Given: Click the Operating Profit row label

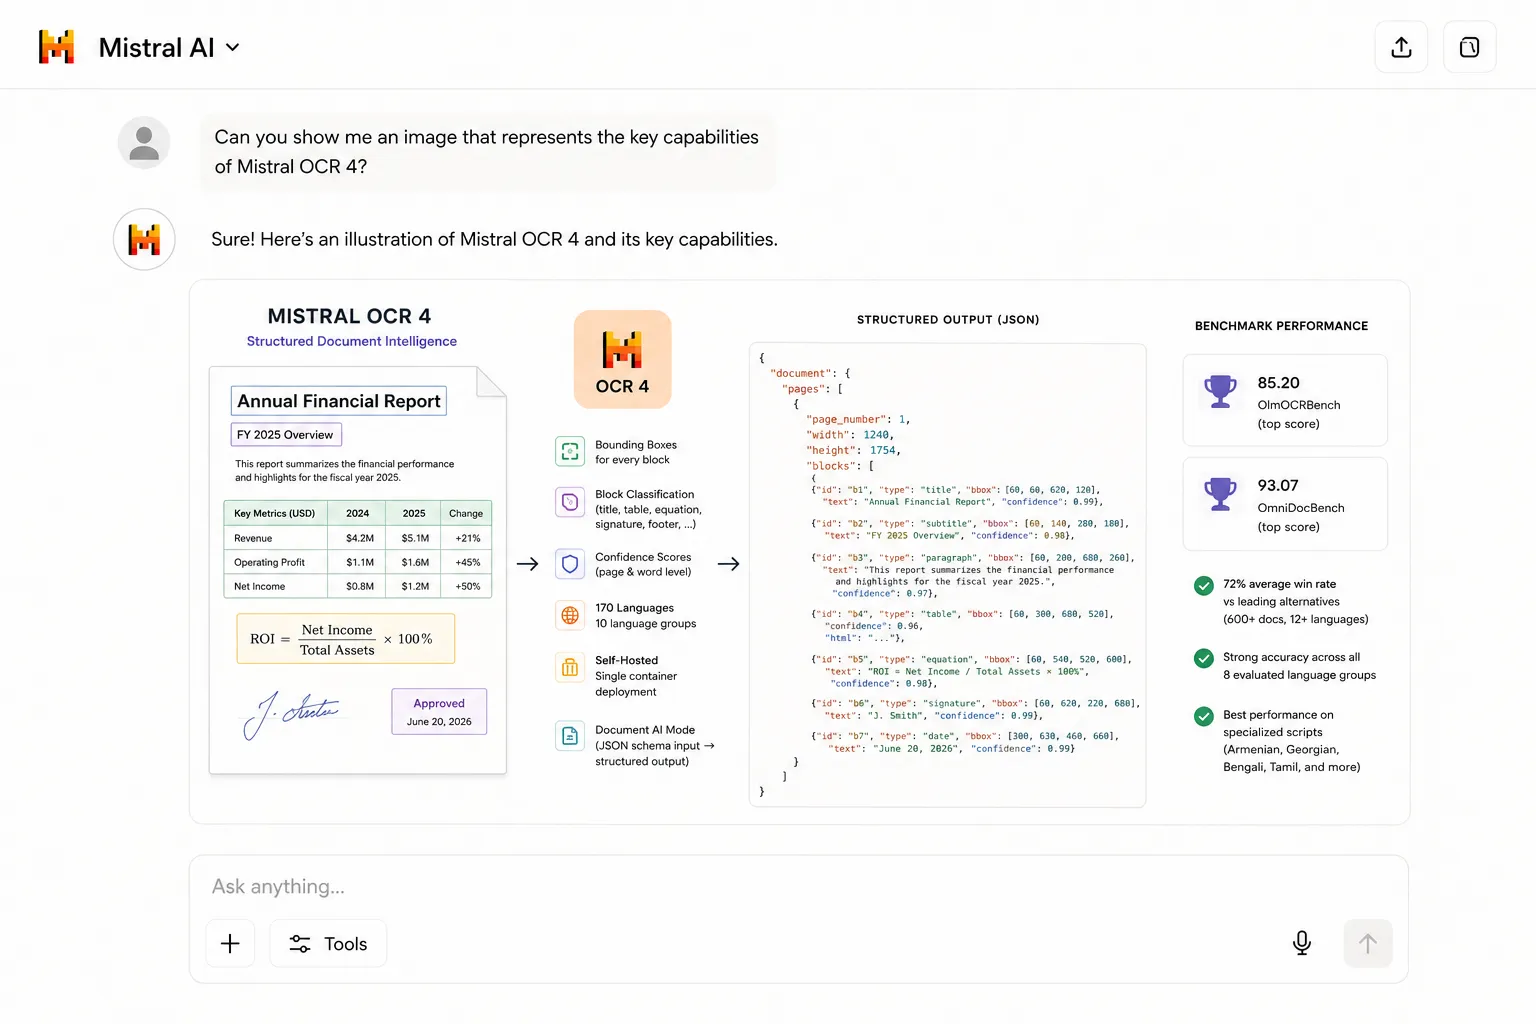Looking at the screenshot, I should (270, 562).
